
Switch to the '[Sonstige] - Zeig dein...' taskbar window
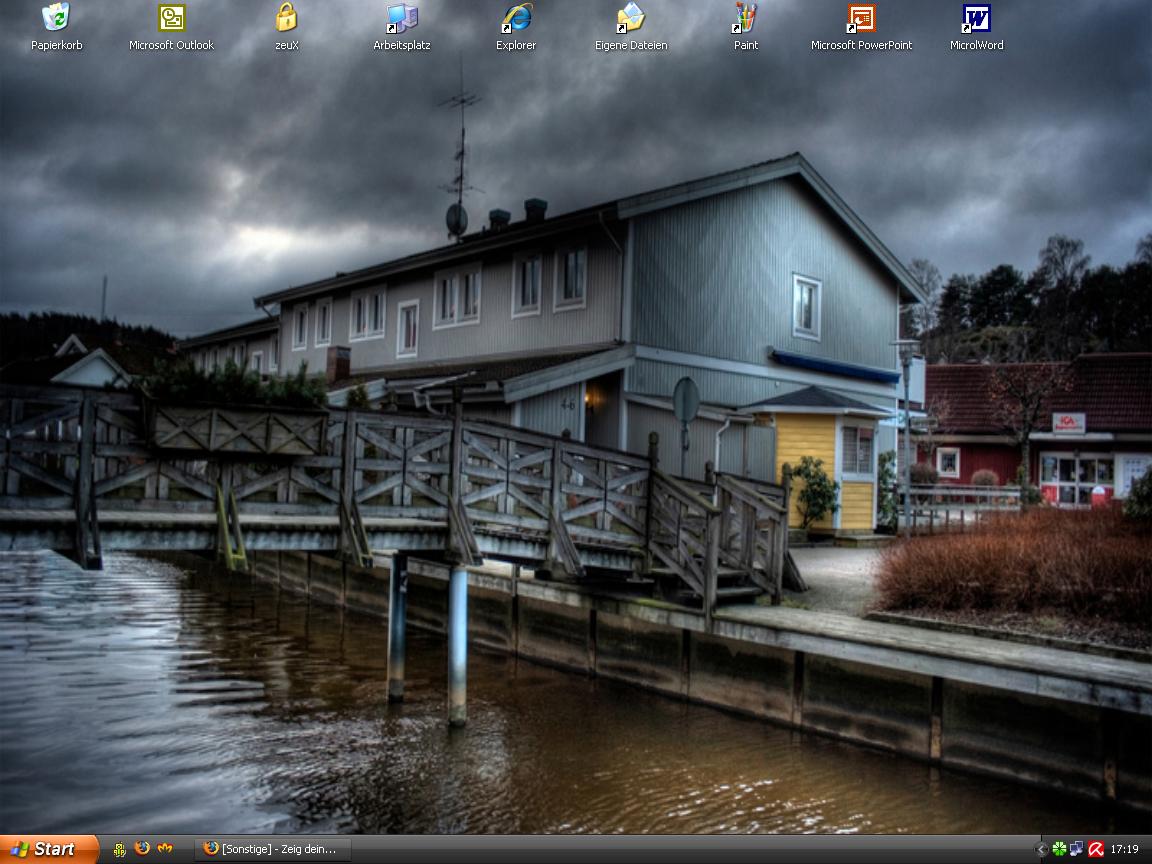coord(271,849)
